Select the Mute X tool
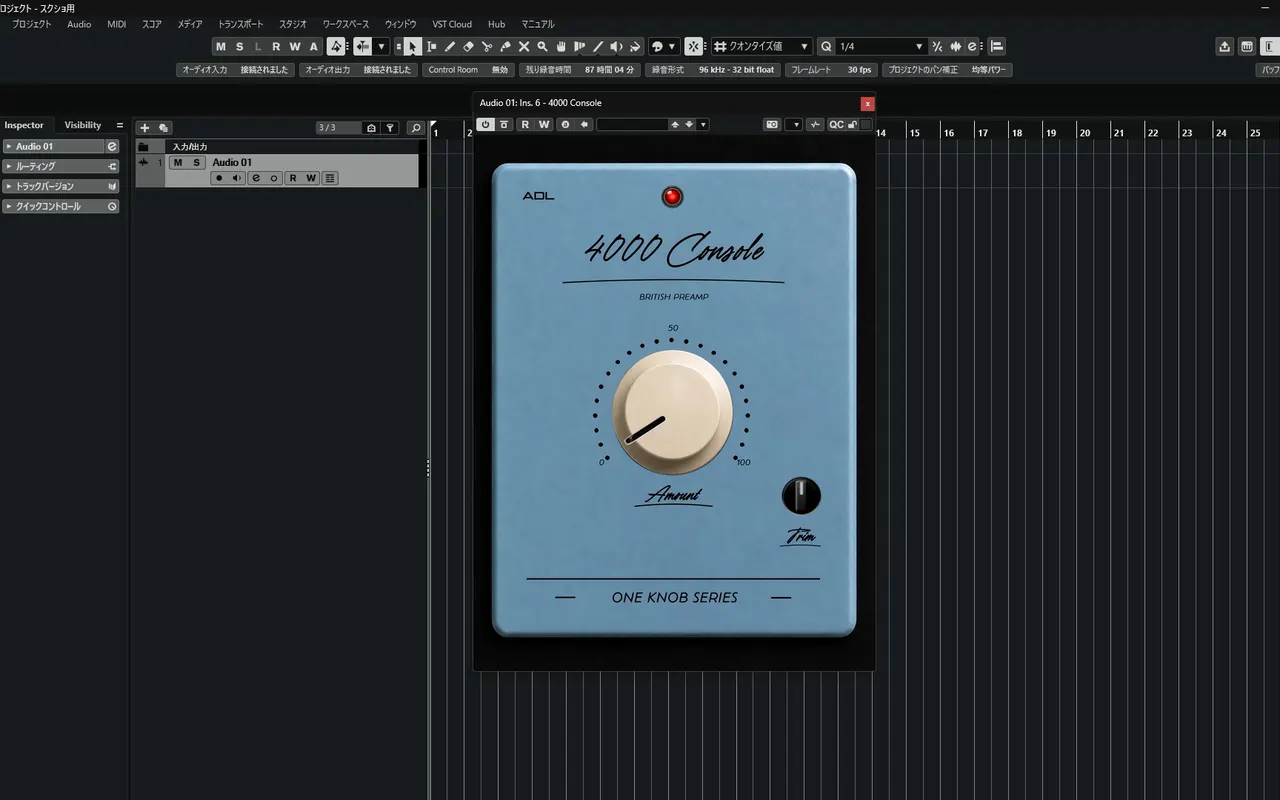 524,47
